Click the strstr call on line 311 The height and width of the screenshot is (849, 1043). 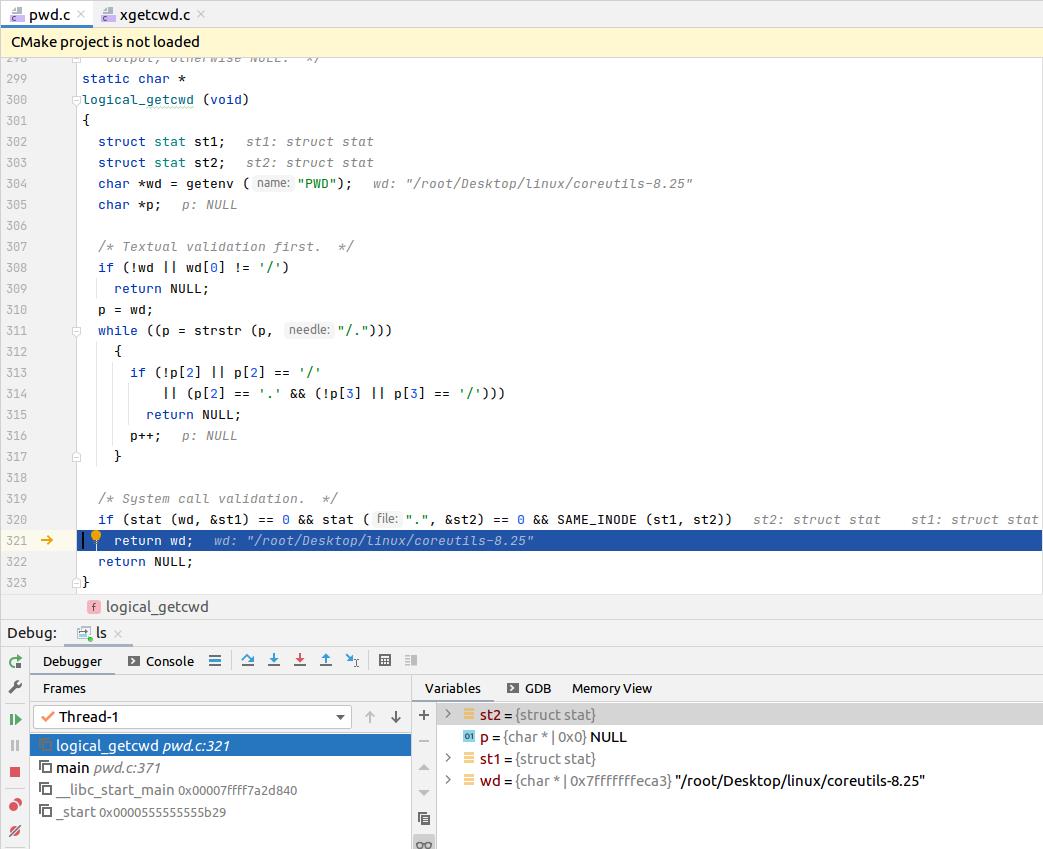tap(218, 331)
